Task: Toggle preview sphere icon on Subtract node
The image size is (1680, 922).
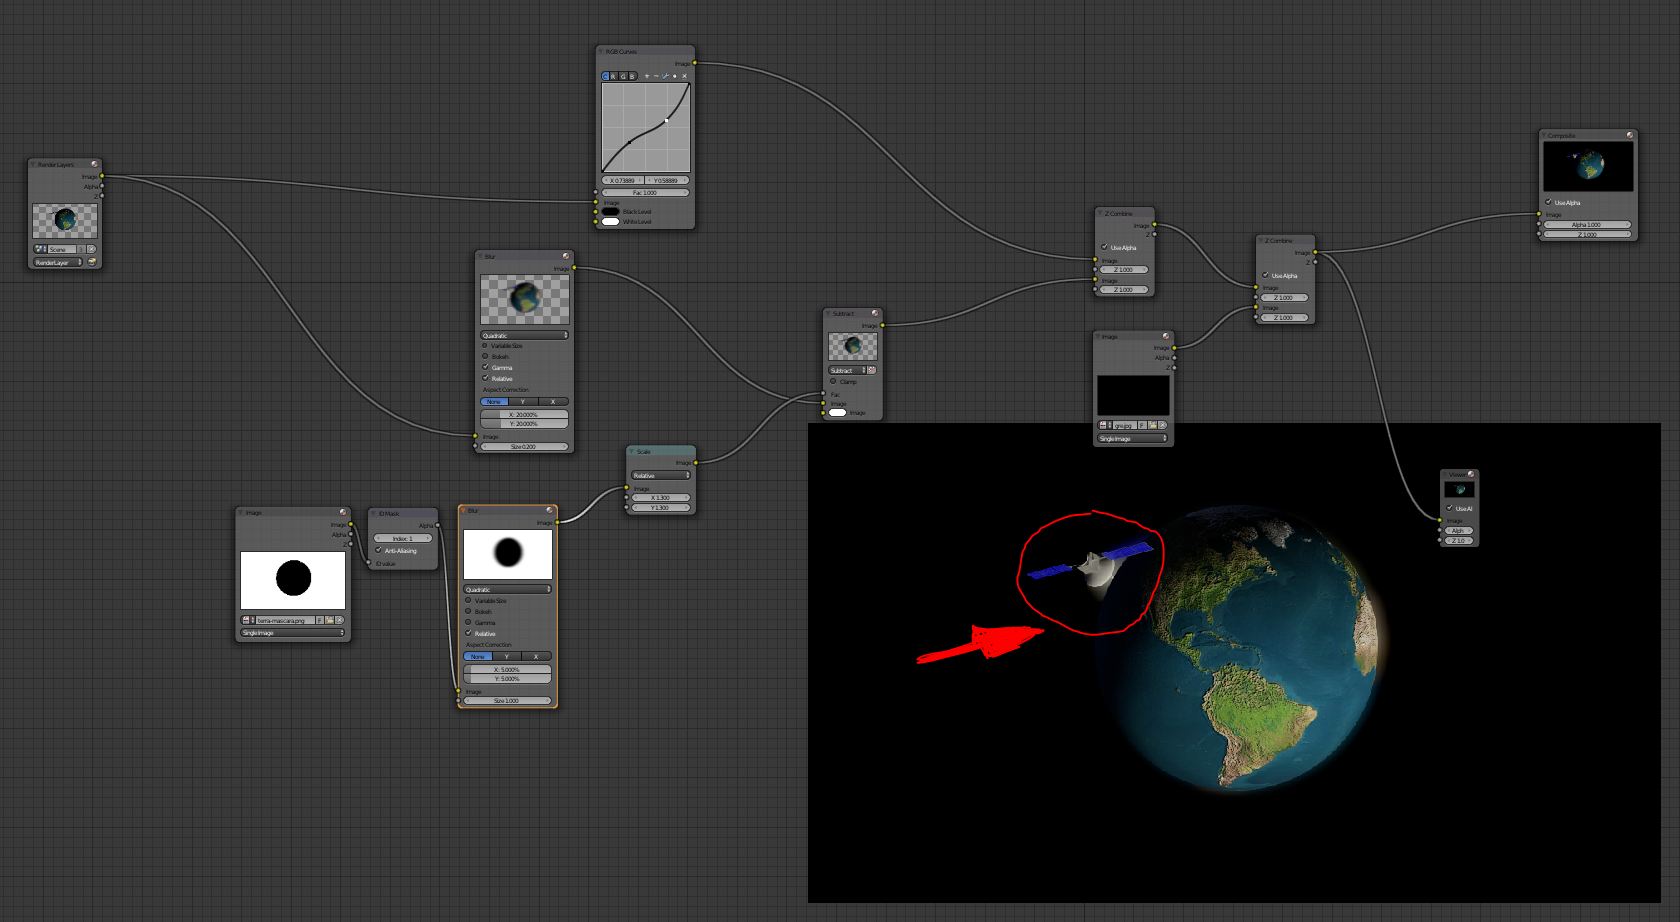Action: click(874, 313)
